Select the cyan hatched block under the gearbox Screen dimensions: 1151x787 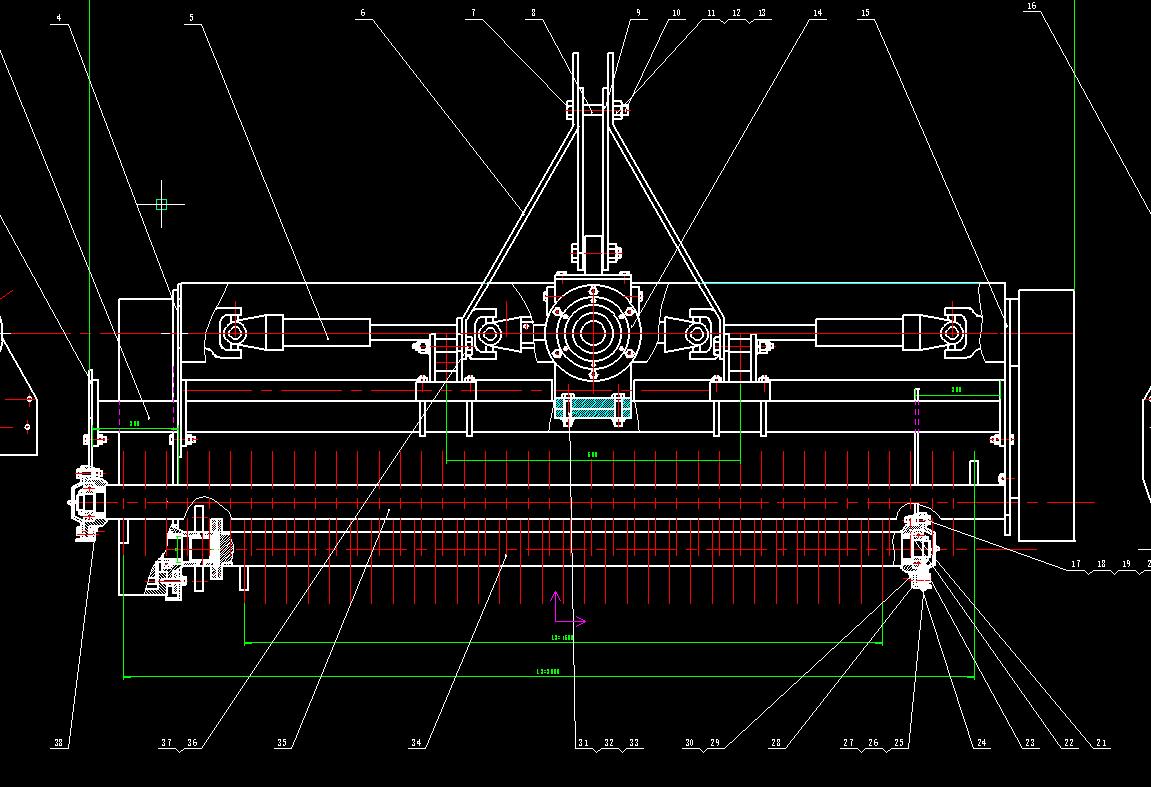(x=593, y=407)
